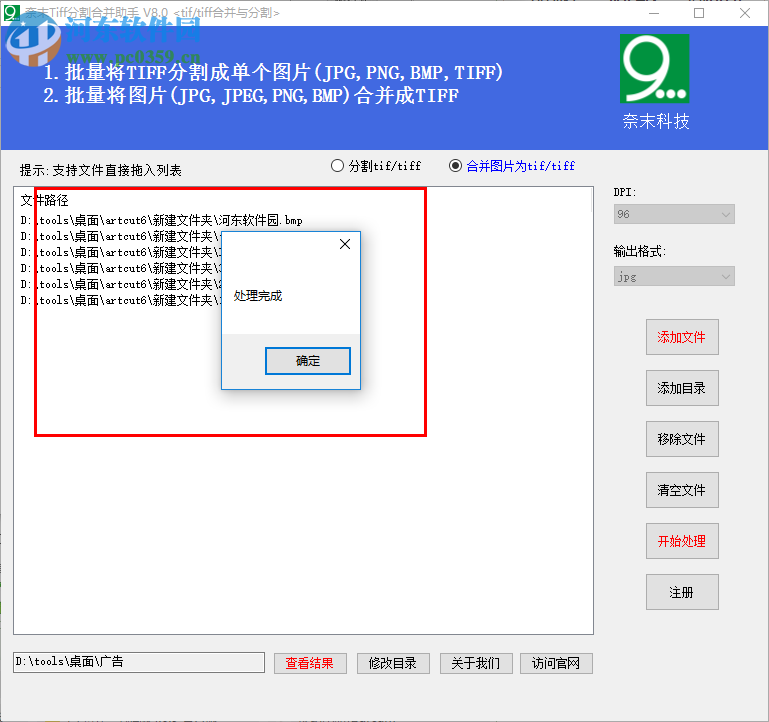Select the 分割tif/tiff radio option
769x722 pixels.
376,166
